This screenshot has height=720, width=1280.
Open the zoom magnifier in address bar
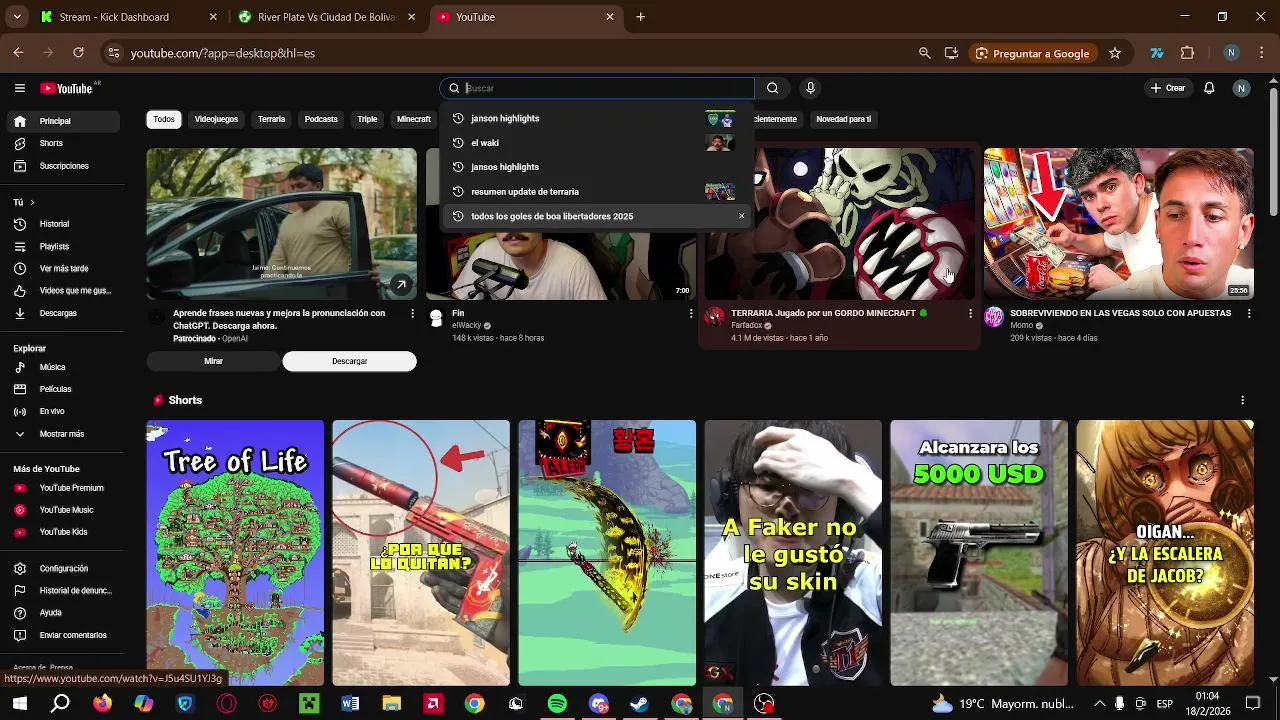tap(924, 53)
